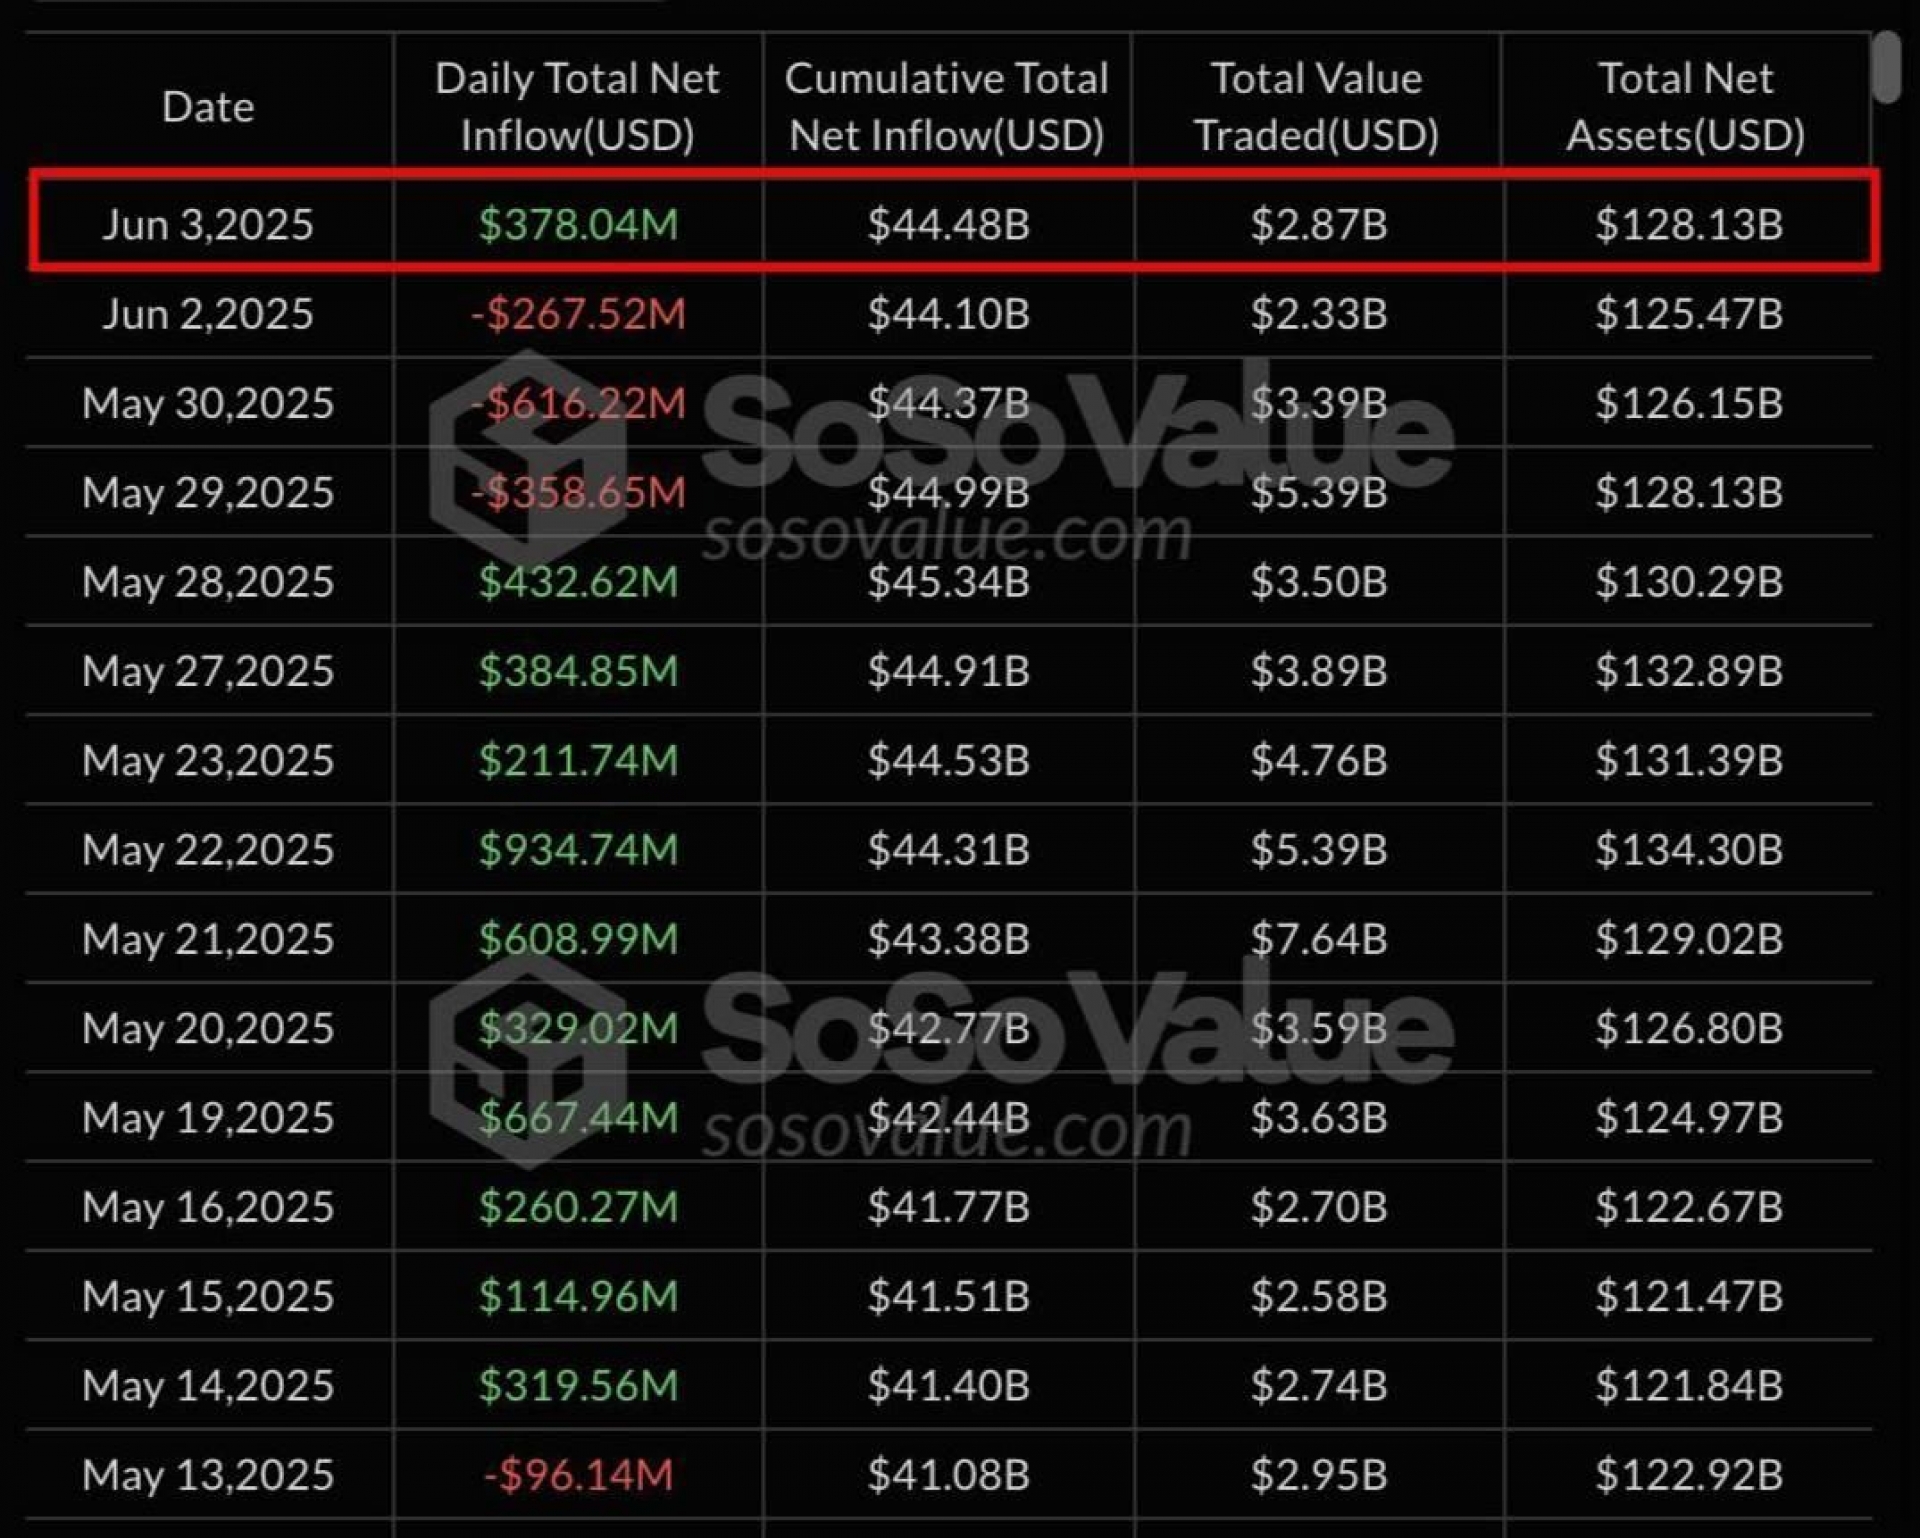Click the Date column header
1920x1538 pixels.
(208, 106)
